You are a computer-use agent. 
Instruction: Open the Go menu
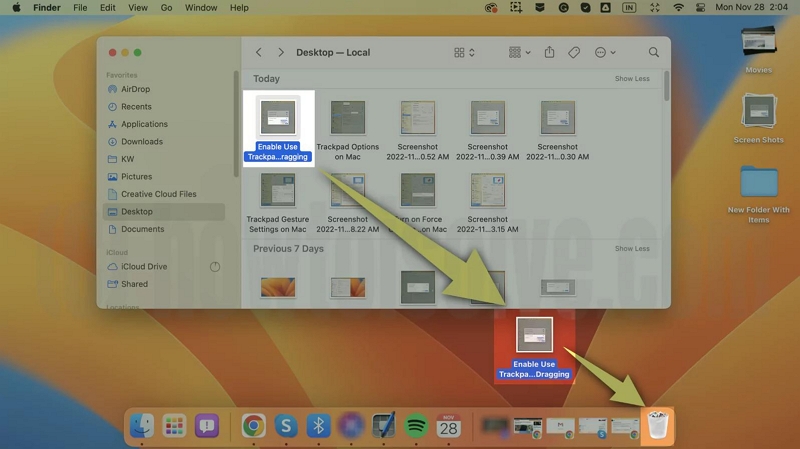point(166,8)
